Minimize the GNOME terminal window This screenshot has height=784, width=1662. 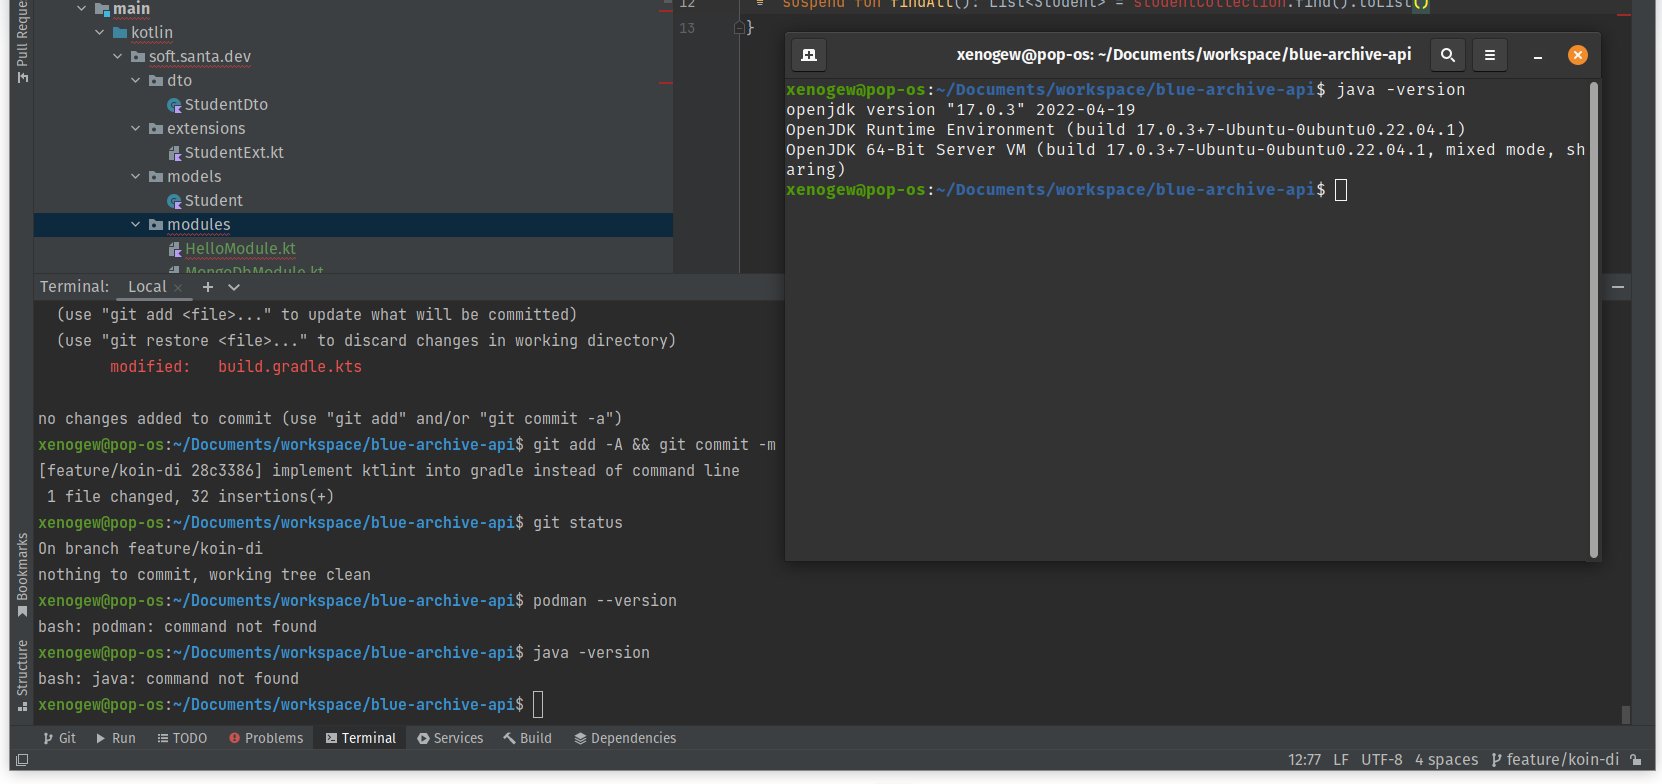1538,56
